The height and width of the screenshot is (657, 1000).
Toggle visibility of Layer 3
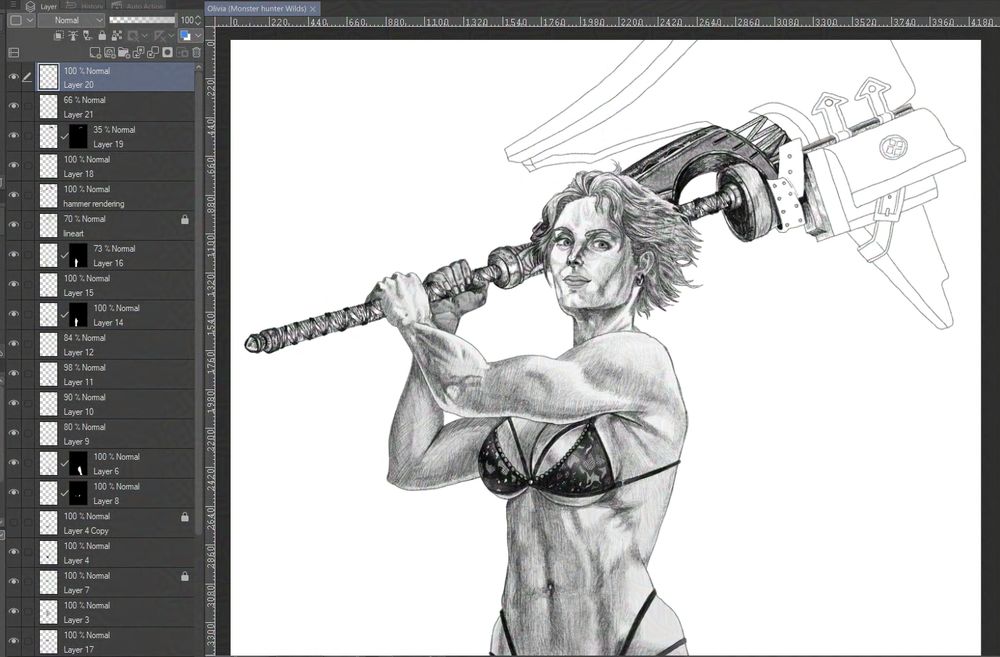pyautogui.click(x=13, y=612)
